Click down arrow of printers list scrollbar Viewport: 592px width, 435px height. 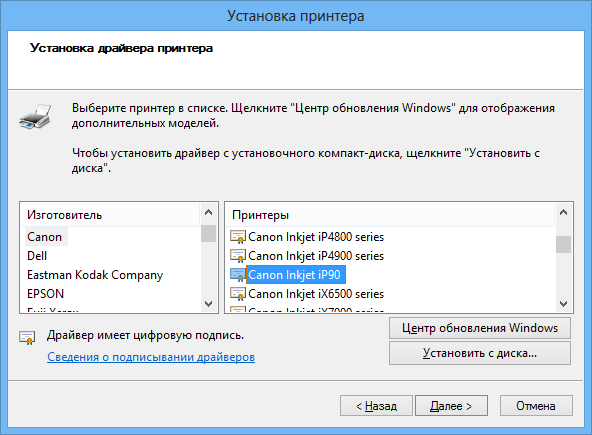pyautogui.click(x=563, y=303)
